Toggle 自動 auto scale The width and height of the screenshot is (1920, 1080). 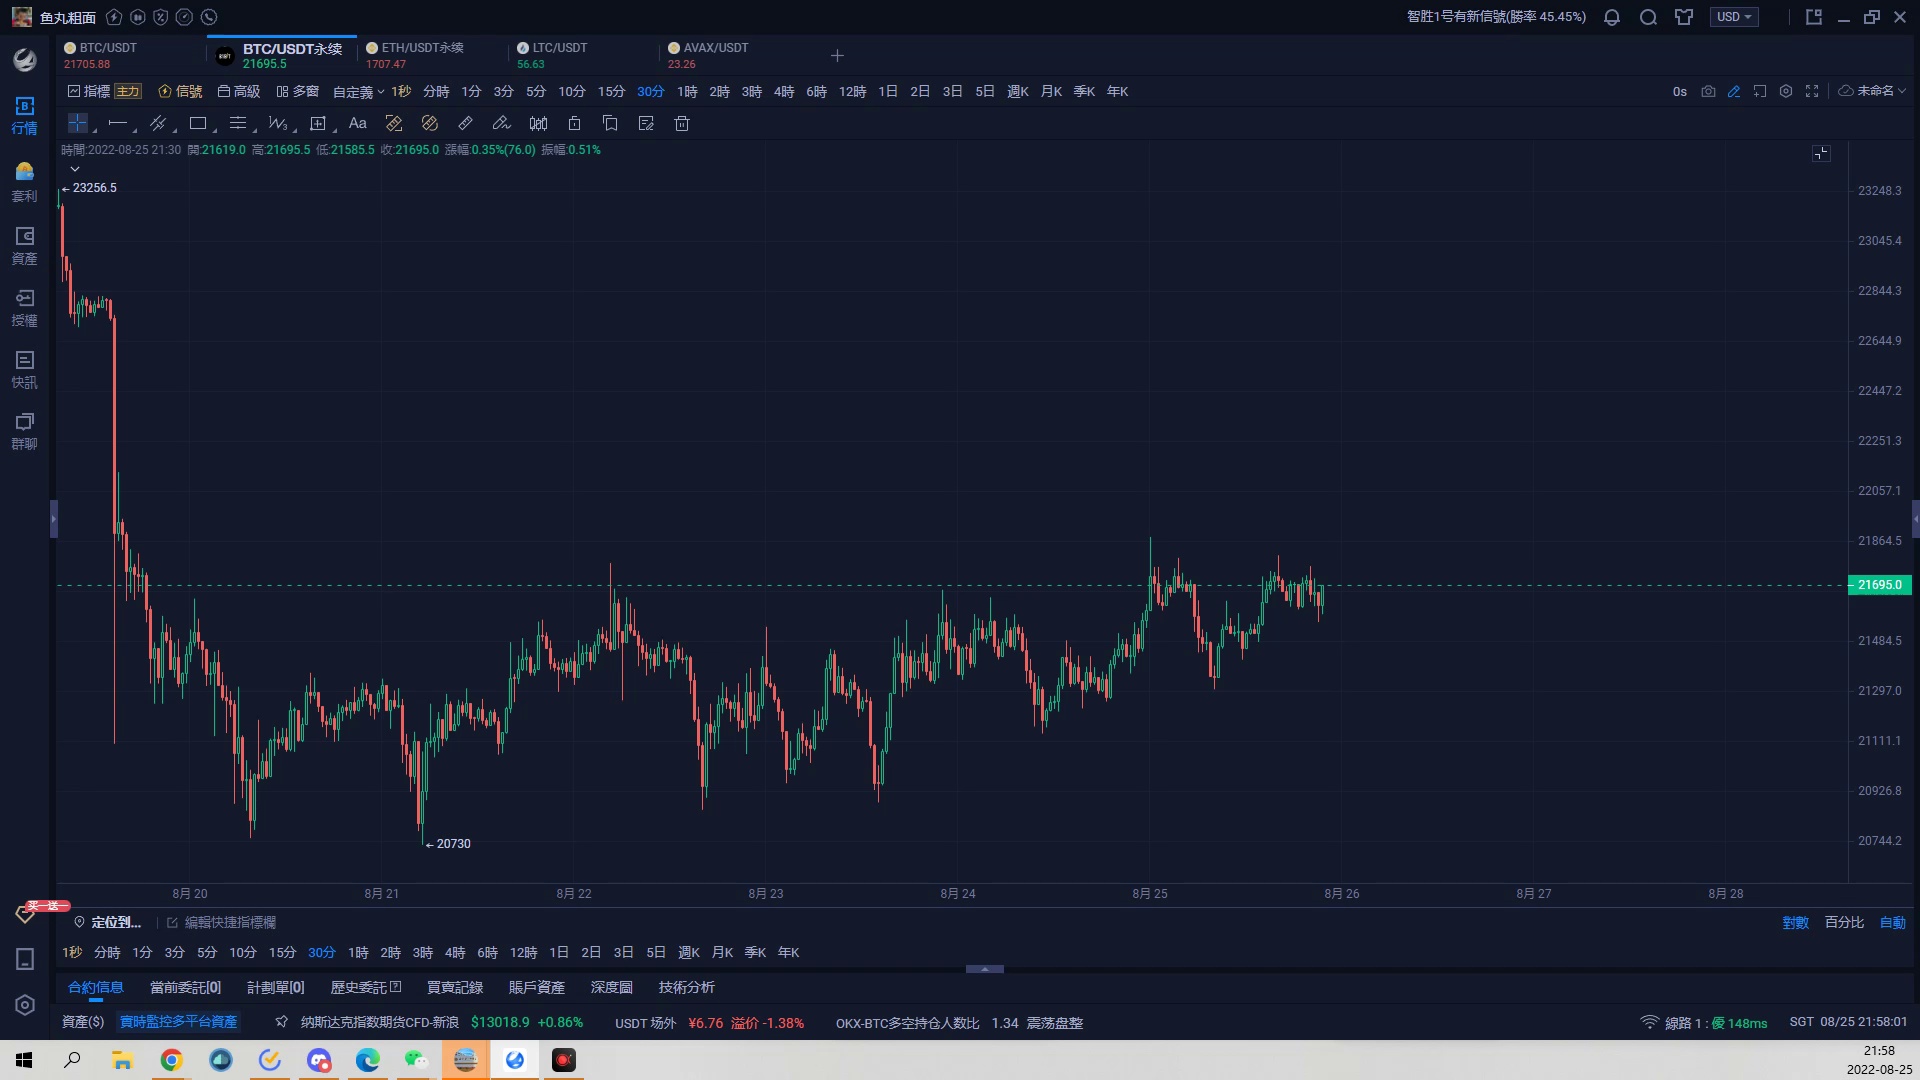(1892, 922)
